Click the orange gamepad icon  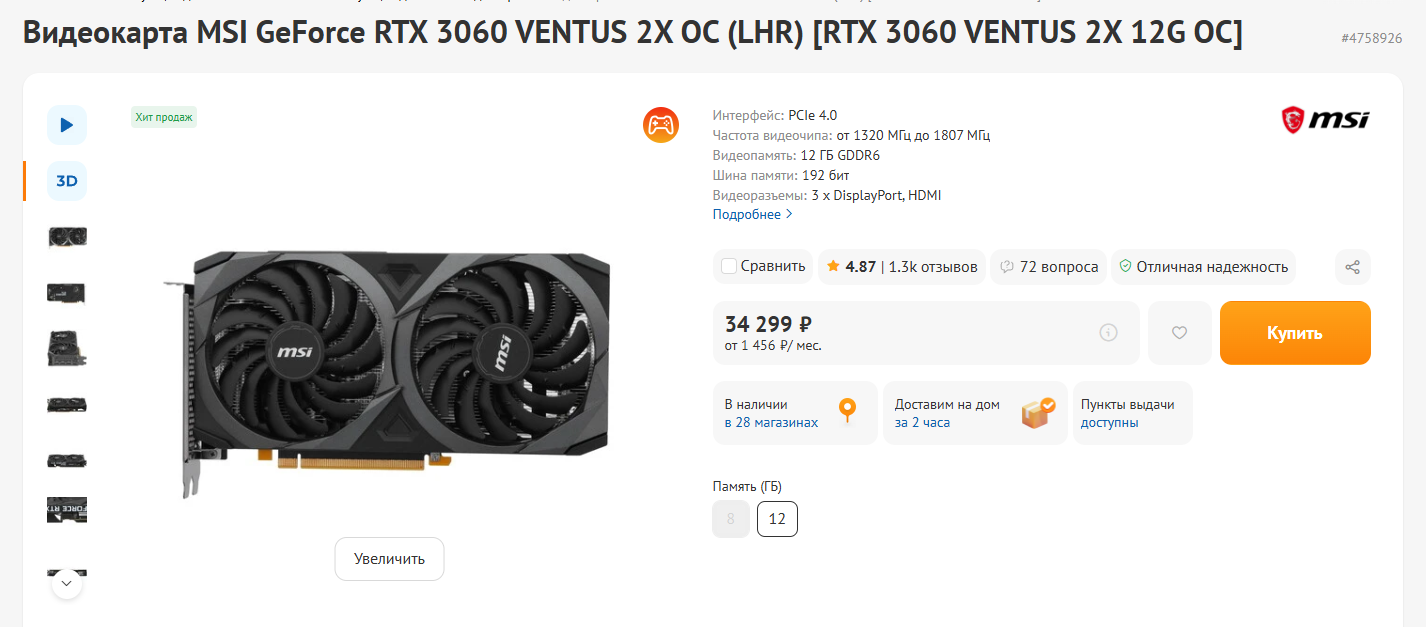[661, 125]
